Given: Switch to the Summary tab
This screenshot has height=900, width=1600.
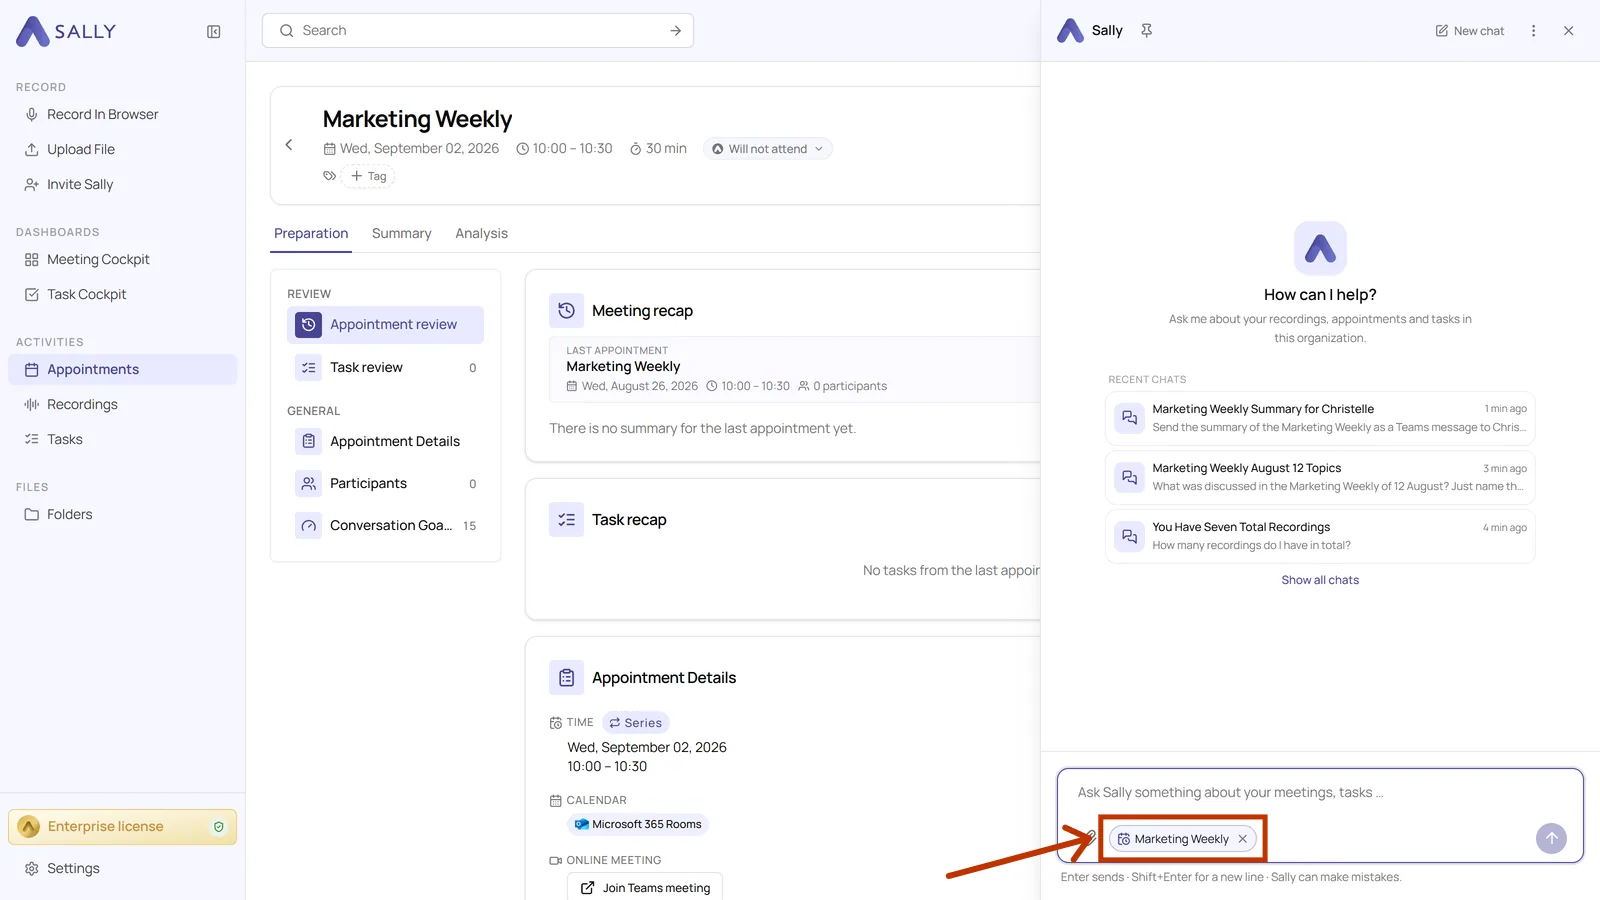Looking at the screenshot, I should click(402, 233).
